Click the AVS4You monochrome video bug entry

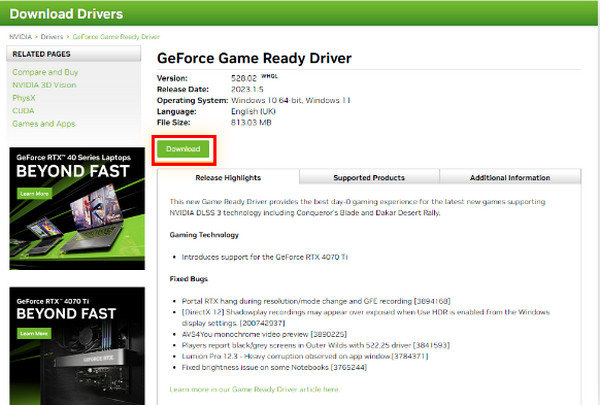click(264, 334)
